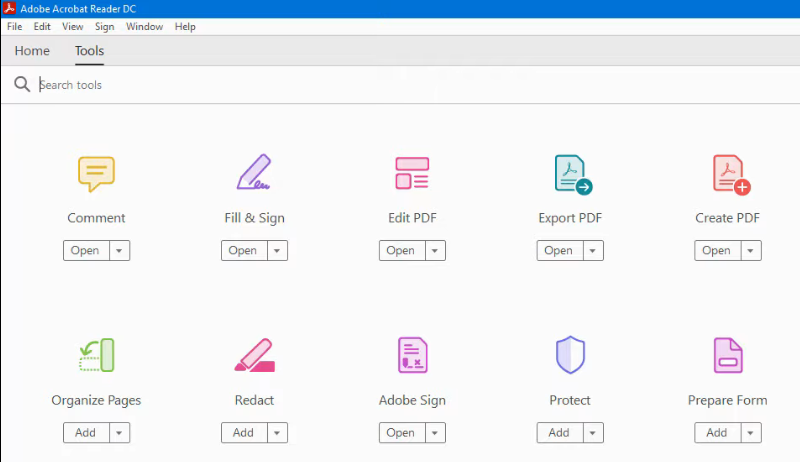
Task: Select the Fill & Sign pen icon
Action: pyautogui.click(x=254, y=172)
